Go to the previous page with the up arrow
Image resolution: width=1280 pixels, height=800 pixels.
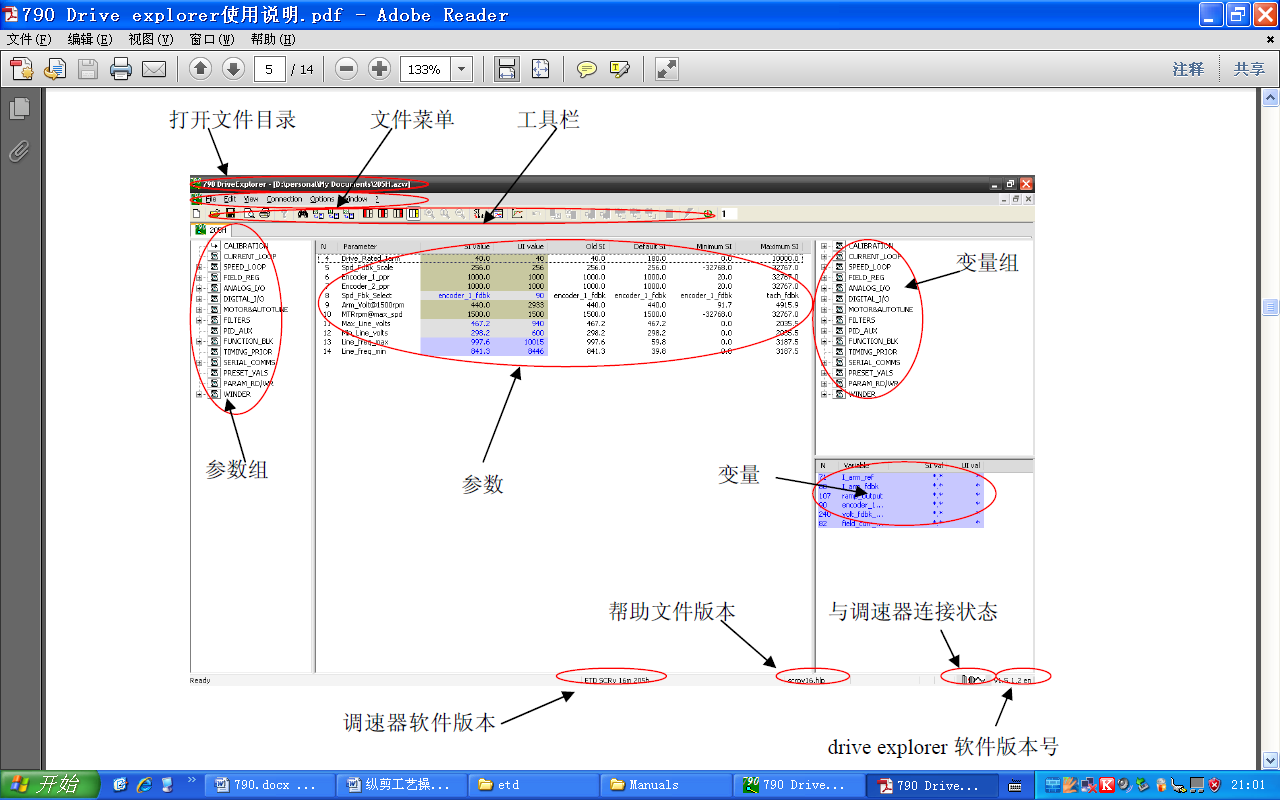(200, 69)
